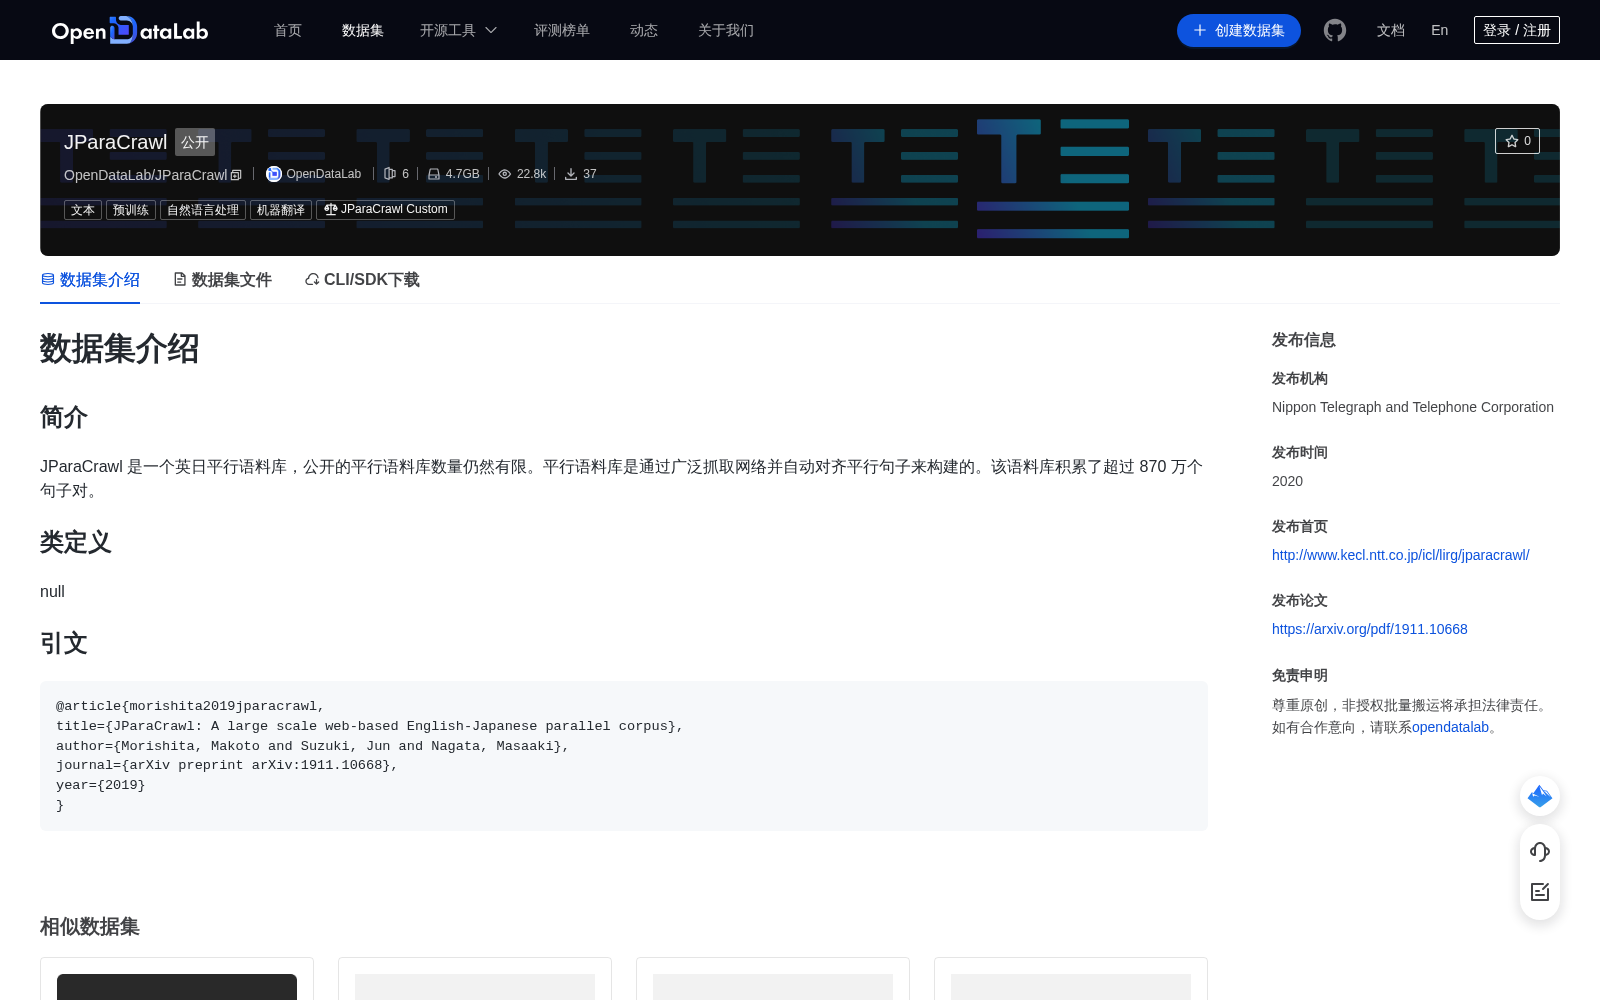Open 数据集 in the top navigation
The image size is (1600, 1000).
point(363,30)
